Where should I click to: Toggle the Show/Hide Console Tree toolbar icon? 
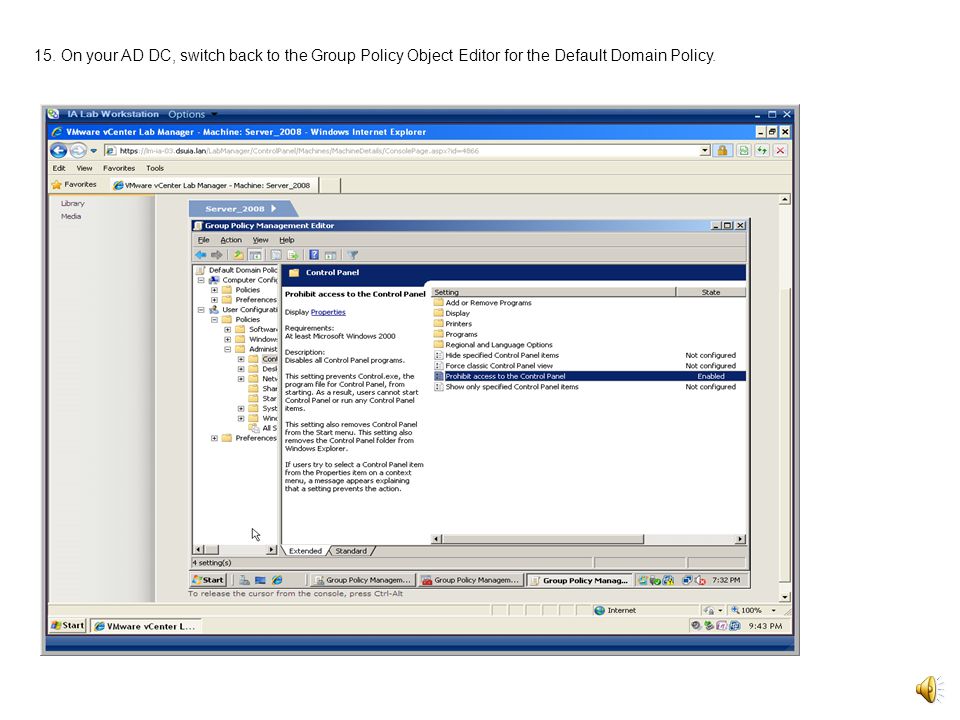coord(255,255)
